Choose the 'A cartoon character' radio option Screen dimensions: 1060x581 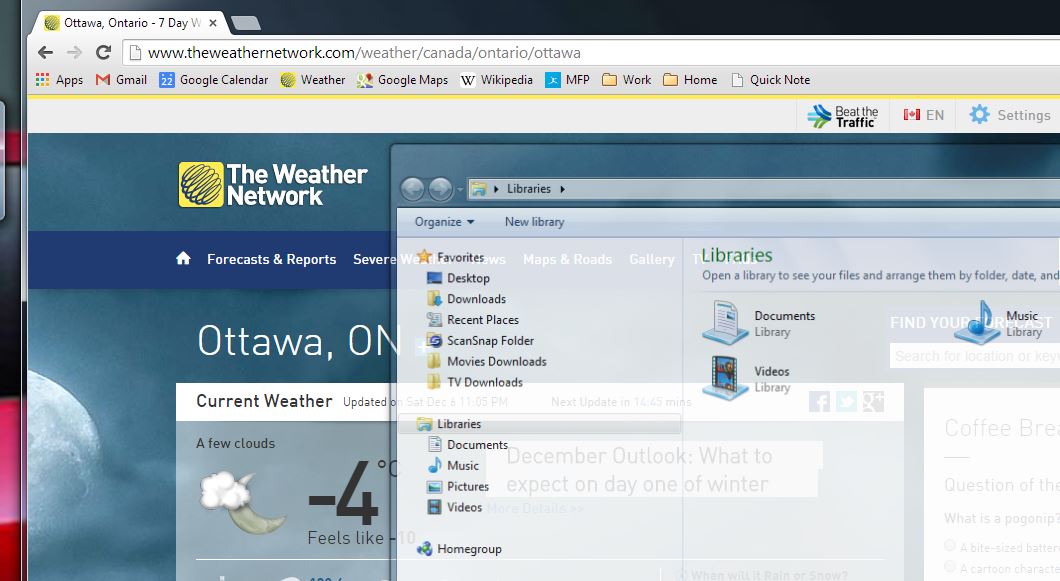tap(950, 568)
